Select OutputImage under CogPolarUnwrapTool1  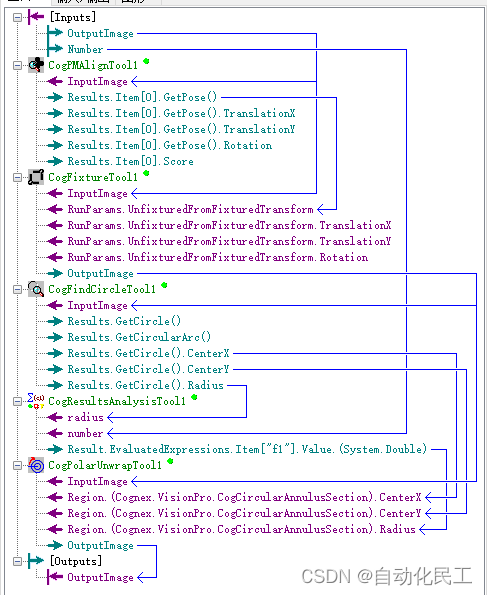pos(101,545)
